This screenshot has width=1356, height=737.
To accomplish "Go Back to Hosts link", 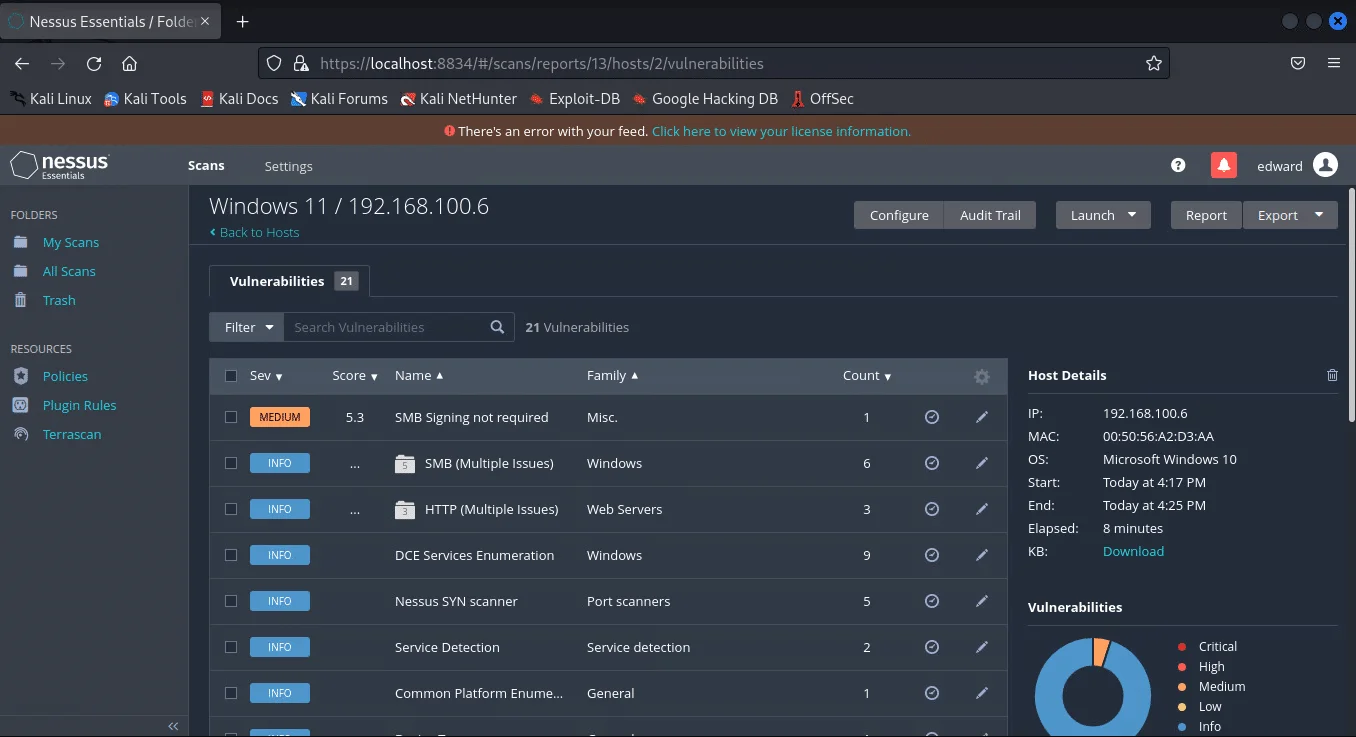I will click(x=259, y=232).
